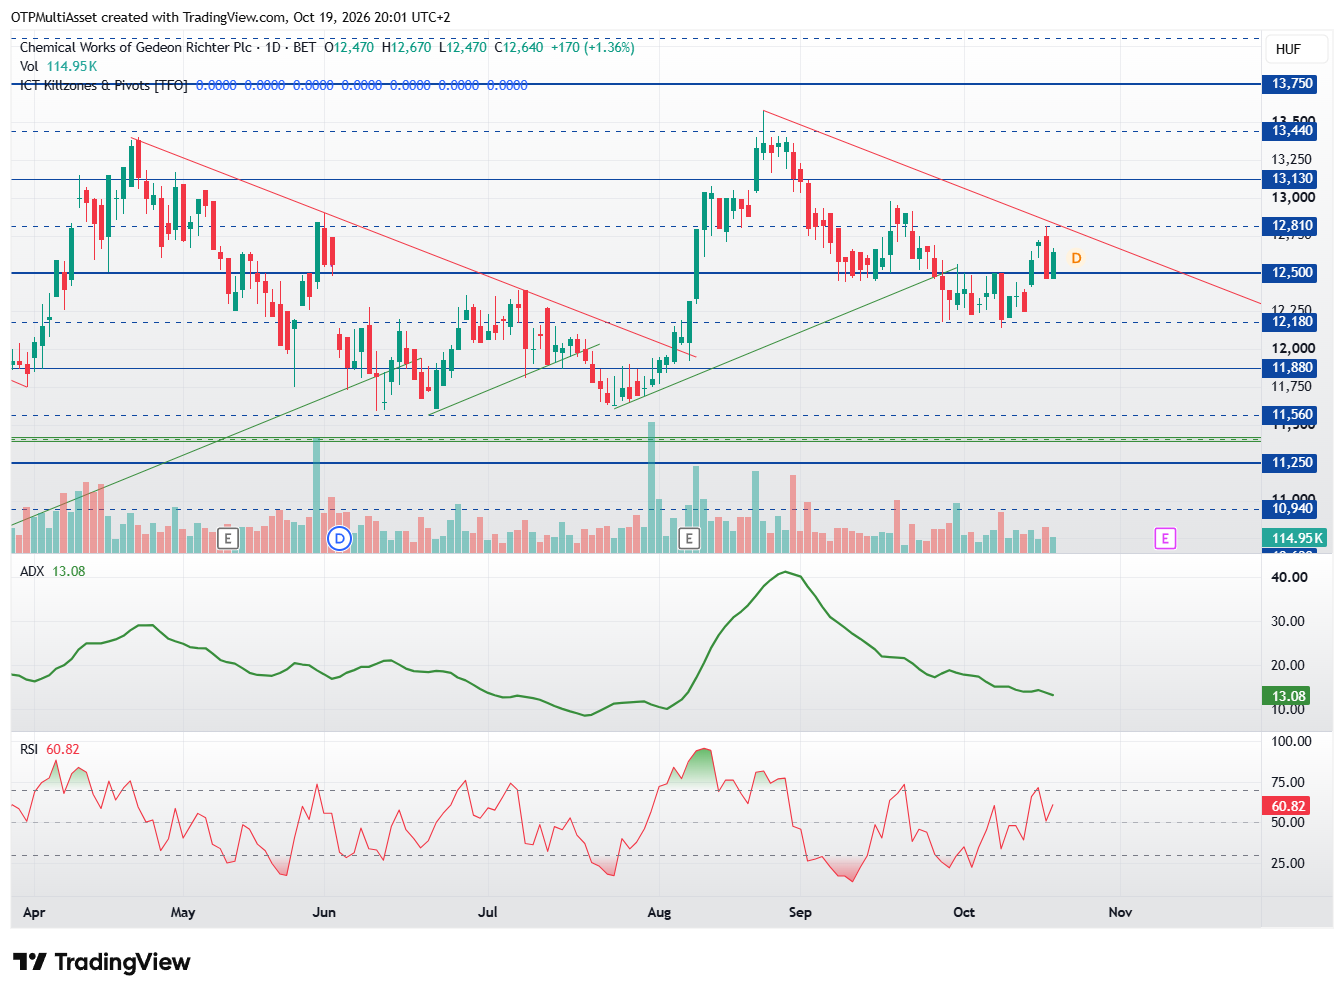Click the Sep label on the time axis
This screenshot has width=1344, height=996.
coord(800,912)
